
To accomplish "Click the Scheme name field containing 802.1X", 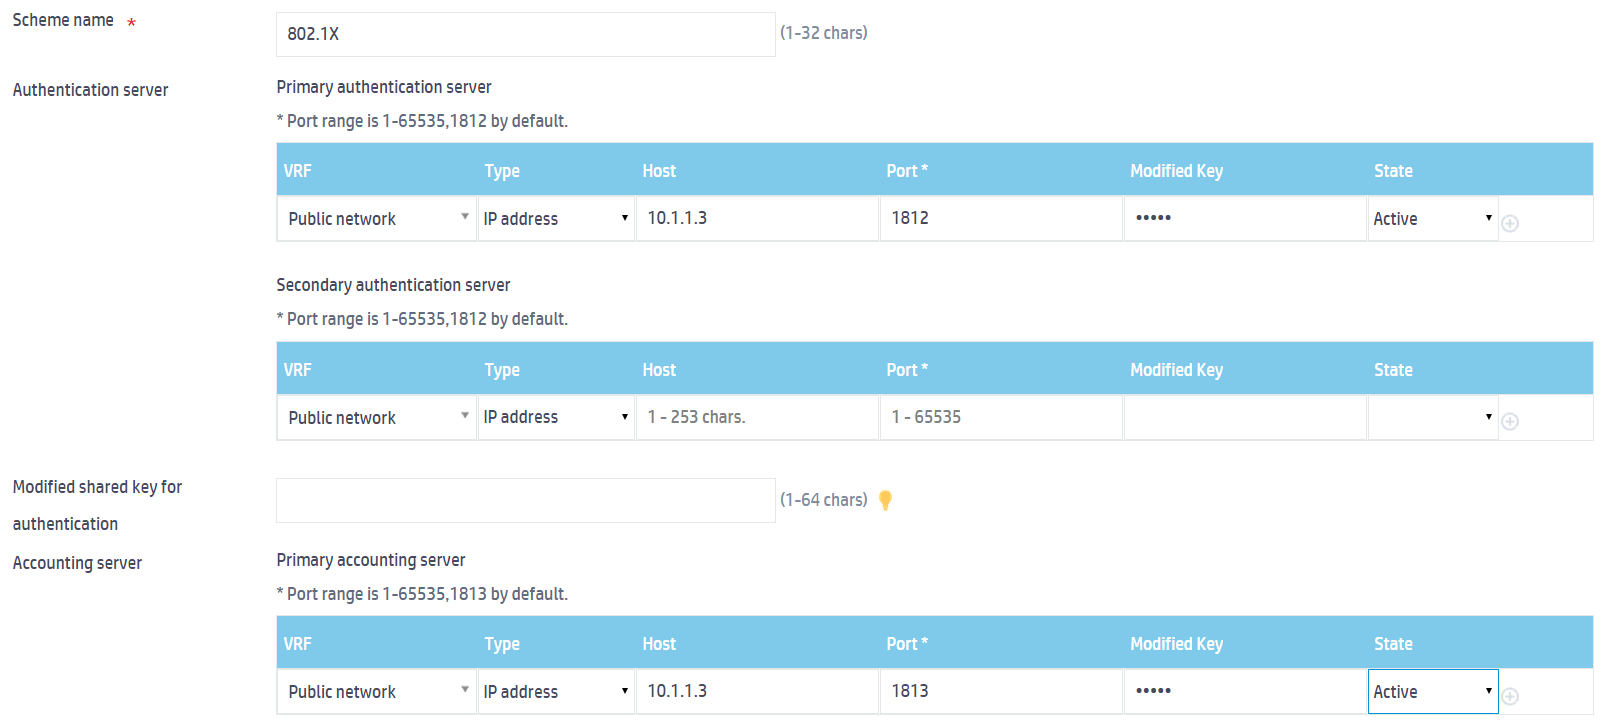I will coord(525,34).
